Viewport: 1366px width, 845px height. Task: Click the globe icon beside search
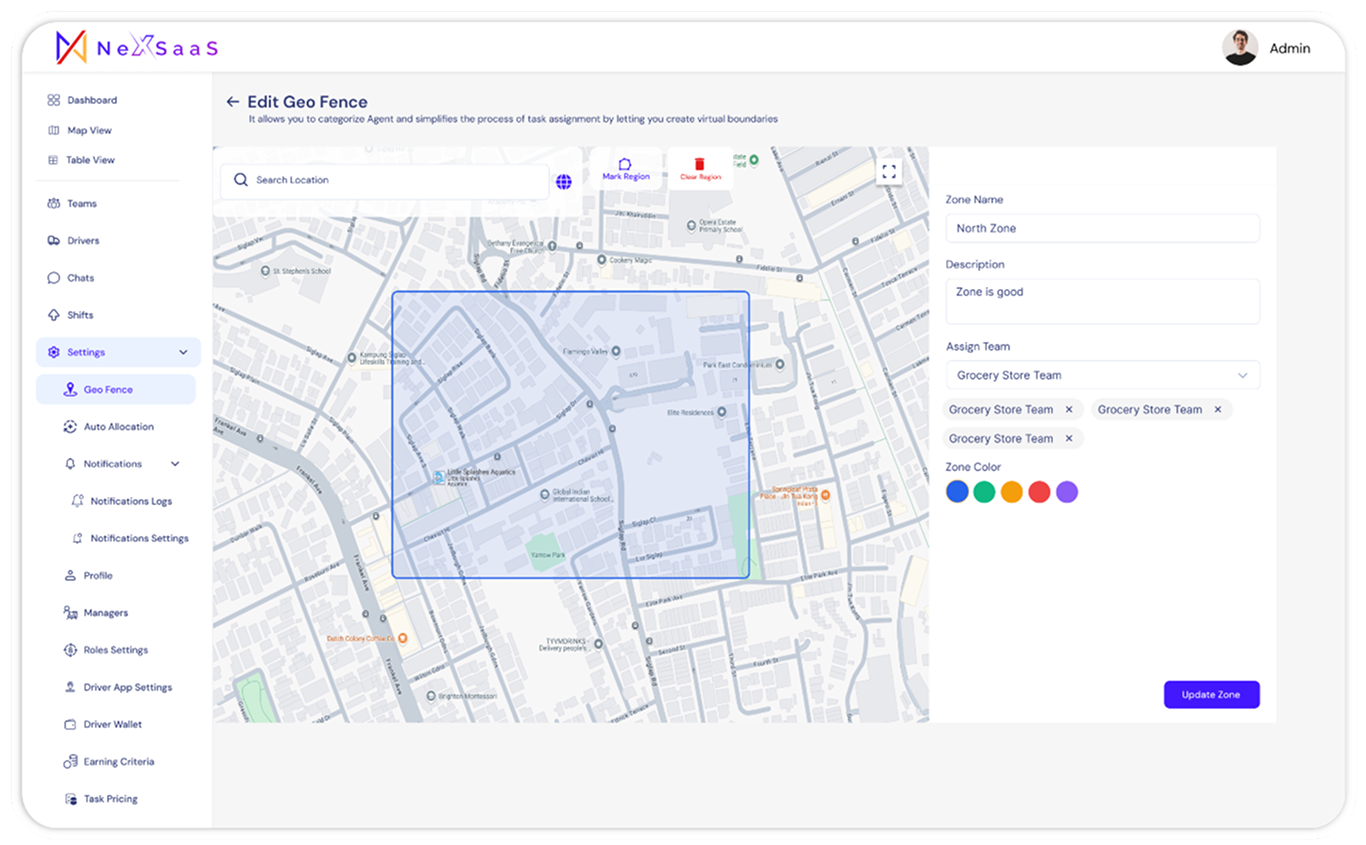(x=564, y=181)
